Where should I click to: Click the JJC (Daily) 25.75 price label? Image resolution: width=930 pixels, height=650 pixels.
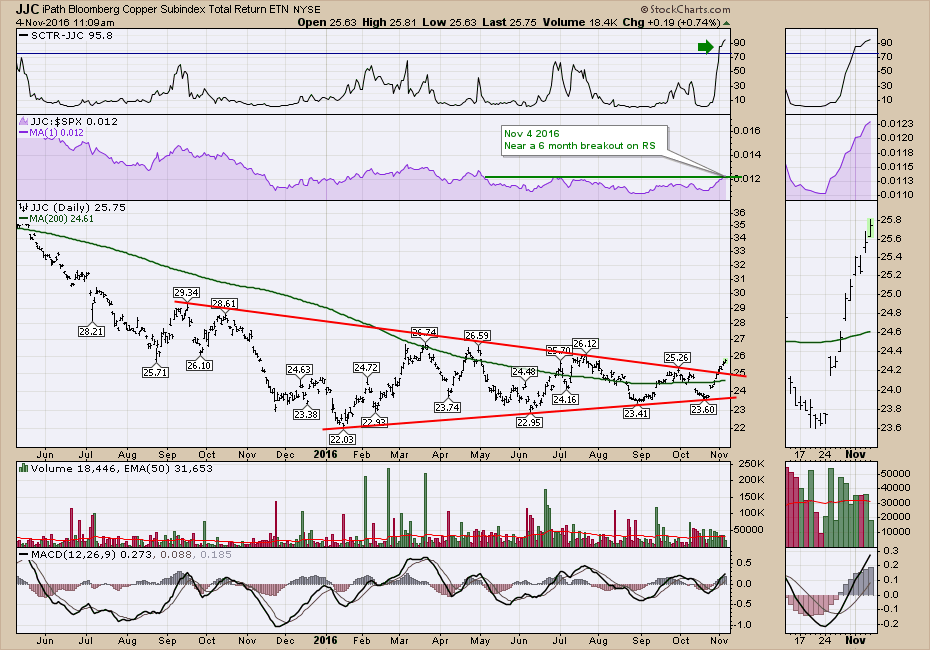click(x=78, y=208)
